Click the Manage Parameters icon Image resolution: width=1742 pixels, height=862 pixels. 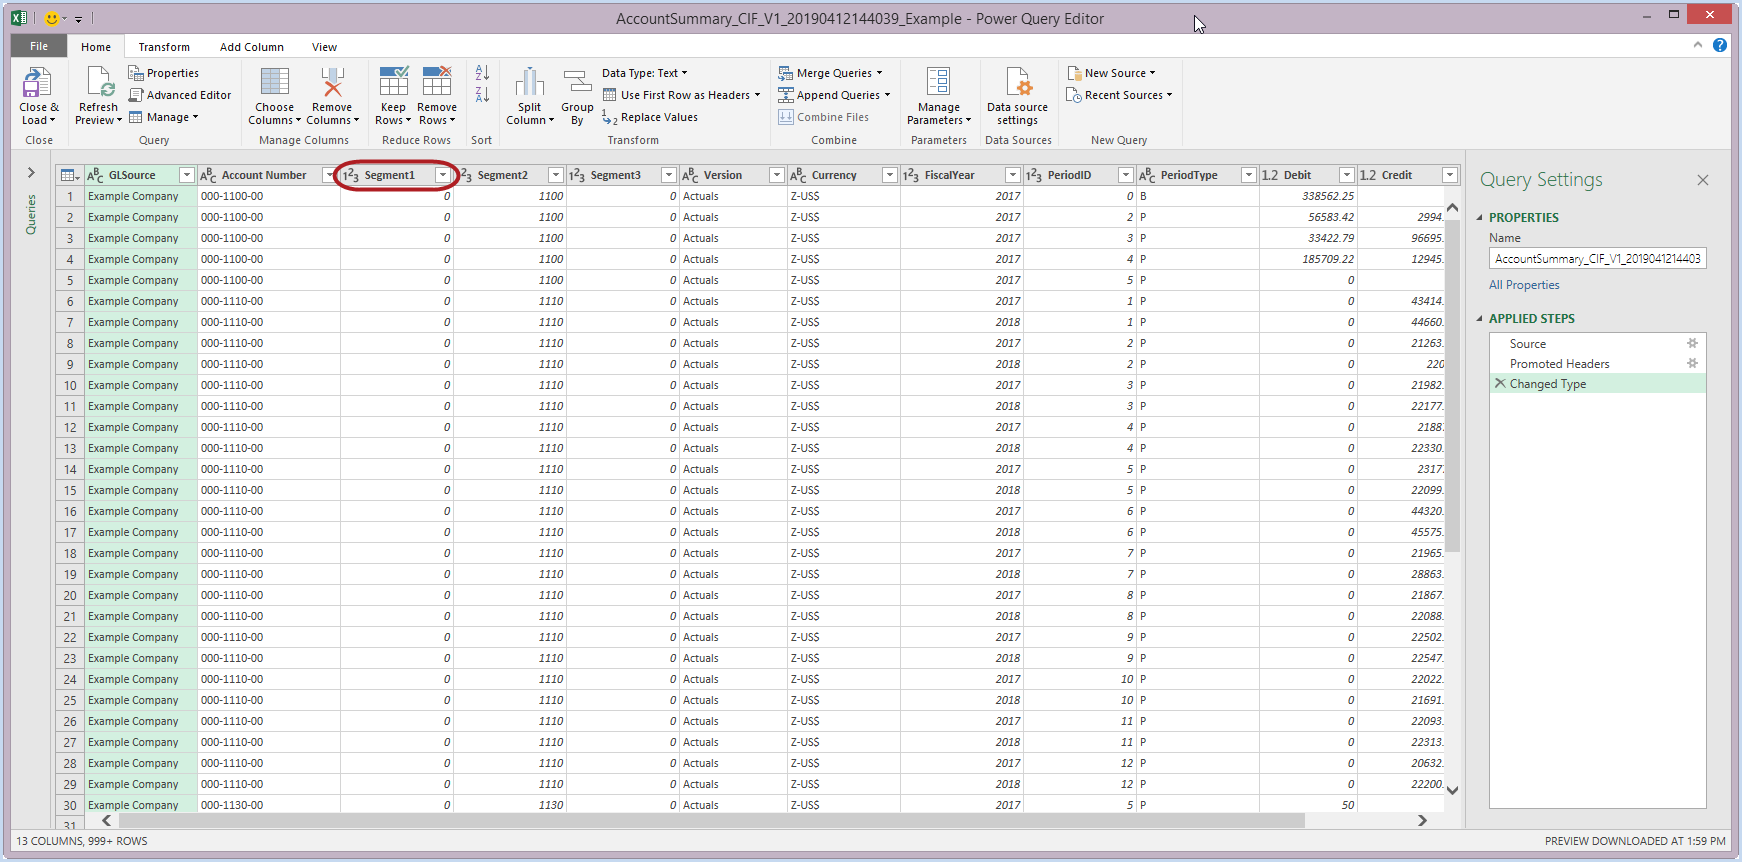coord(939,82)
